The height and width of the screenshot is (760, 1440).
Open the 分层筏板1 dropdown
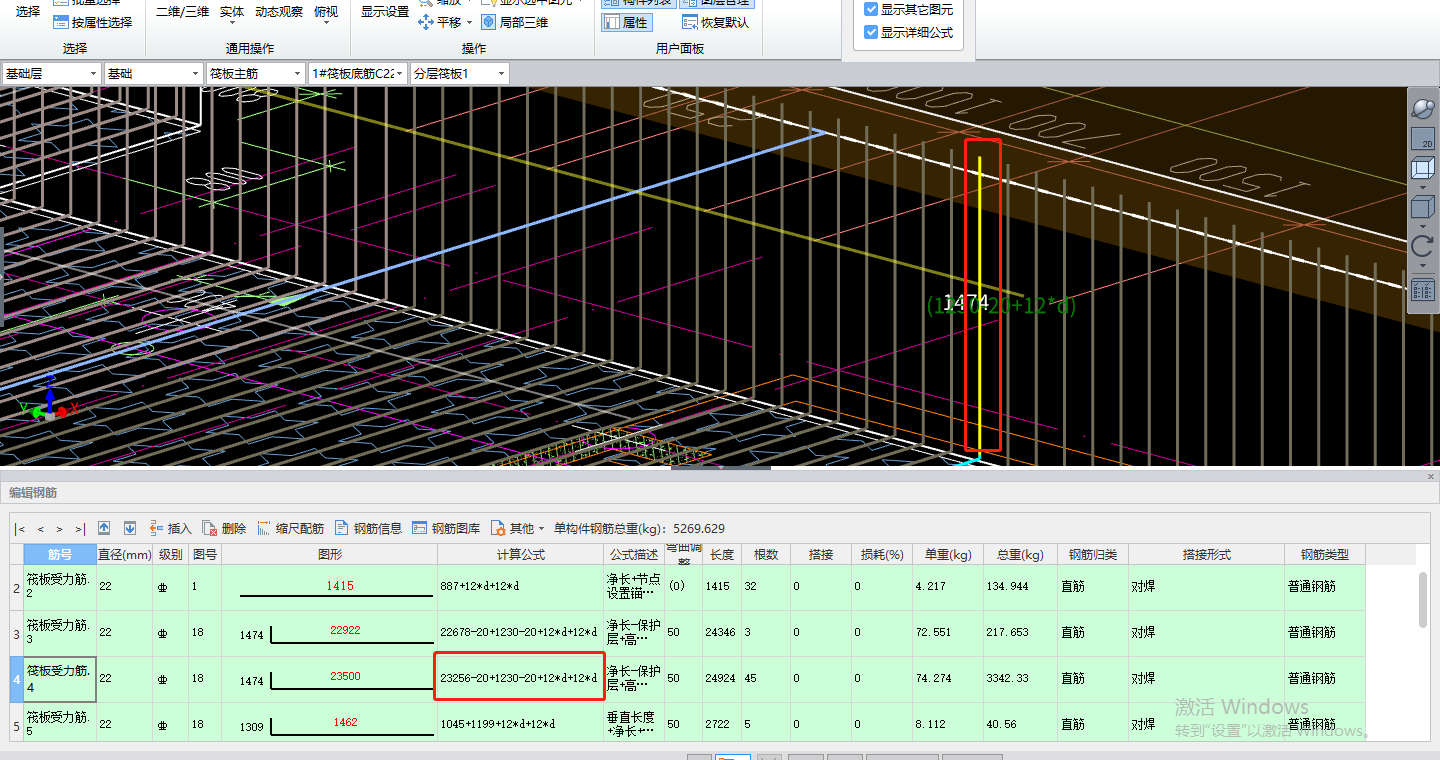coord(459,74)
